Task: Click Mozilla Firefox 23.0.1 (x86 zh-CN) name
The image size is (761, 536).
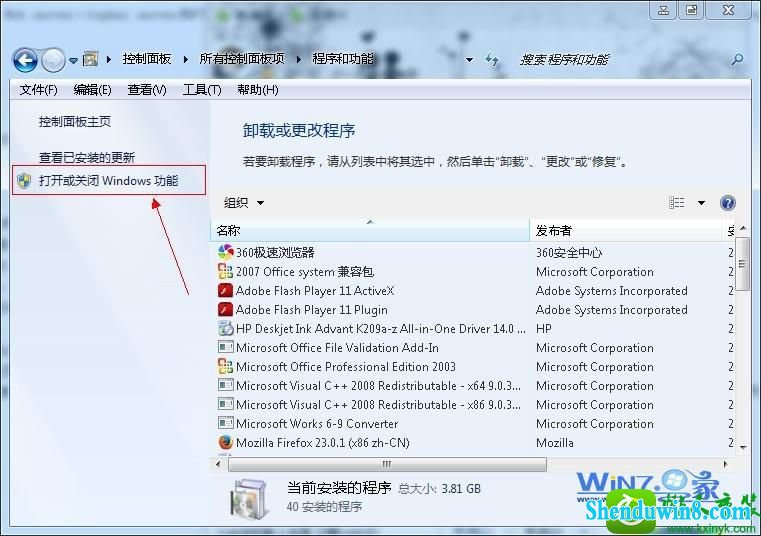Action: tap(323, 443)
